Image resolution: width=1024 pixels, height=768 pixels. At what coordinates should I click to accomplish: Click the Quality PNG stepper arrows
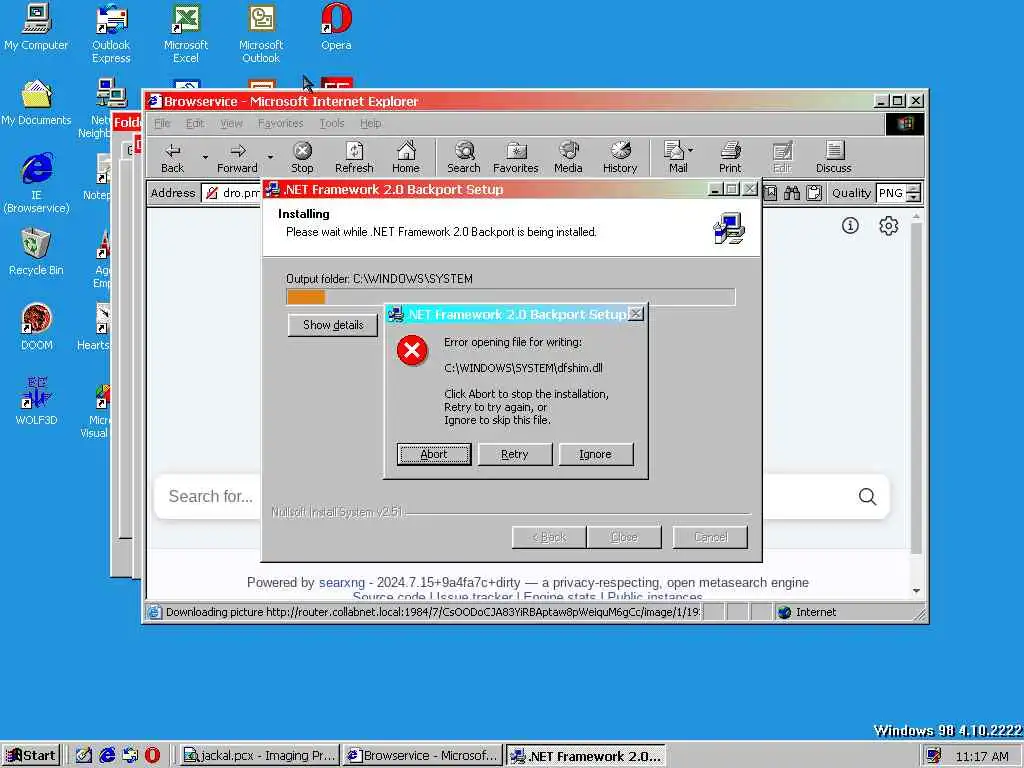tap(914, 193)
